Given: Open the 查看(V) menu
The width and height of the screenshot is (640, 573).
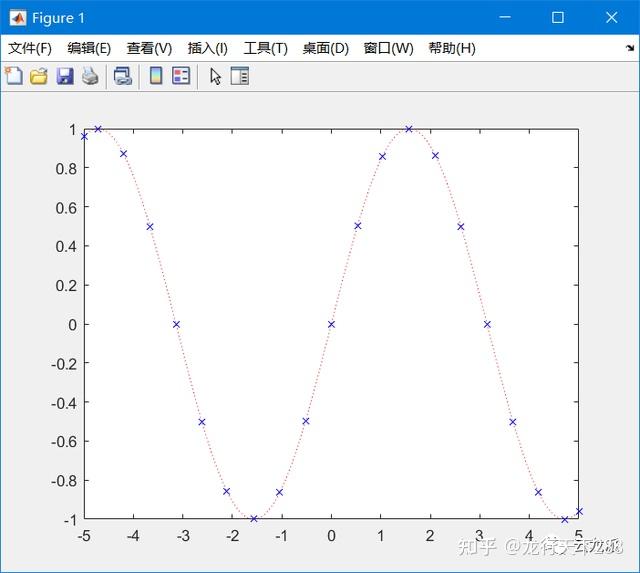Looking at the screenshot, I should click(149, 48).
